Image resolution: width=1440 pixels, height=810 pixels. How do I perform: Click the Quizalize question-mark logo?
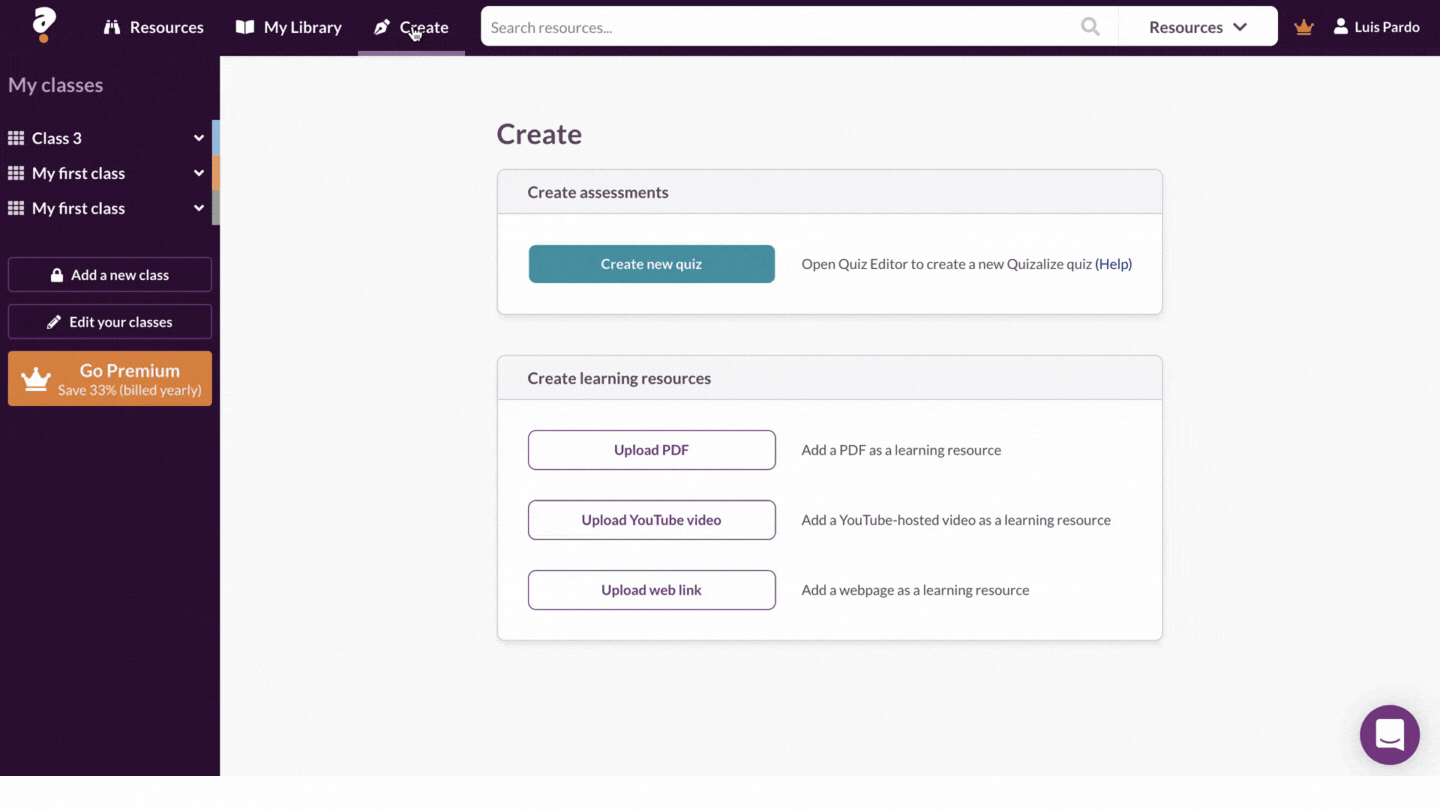(44, 25)
